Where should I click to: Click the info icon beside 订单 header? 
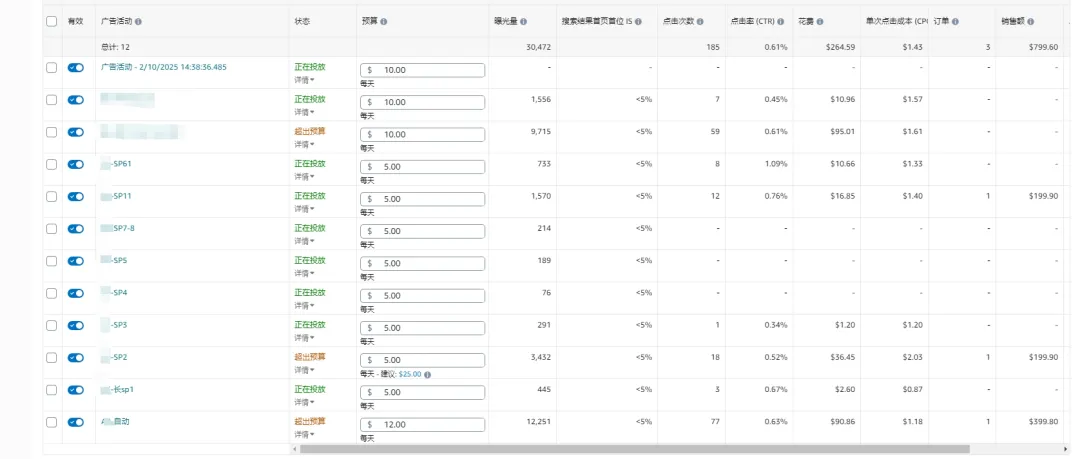click(955, 22)
